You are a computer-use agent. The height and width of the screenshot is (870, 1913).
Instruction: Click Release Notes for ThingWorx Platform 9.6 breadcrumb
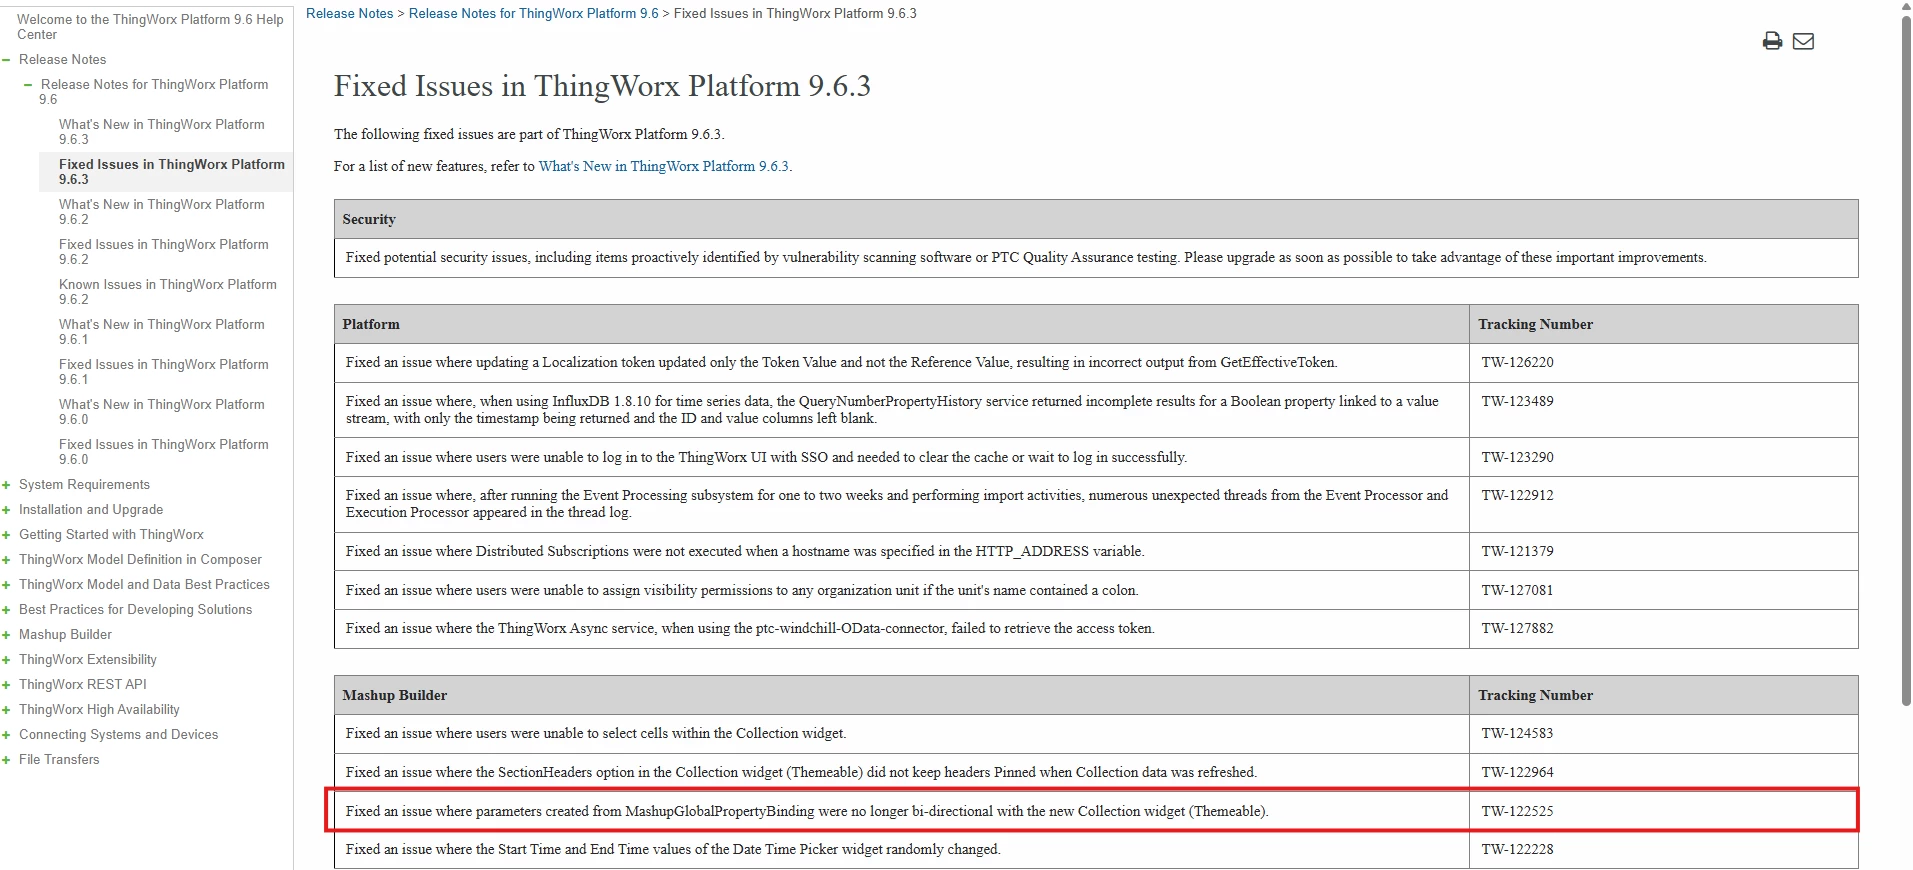tap(534, 14)
